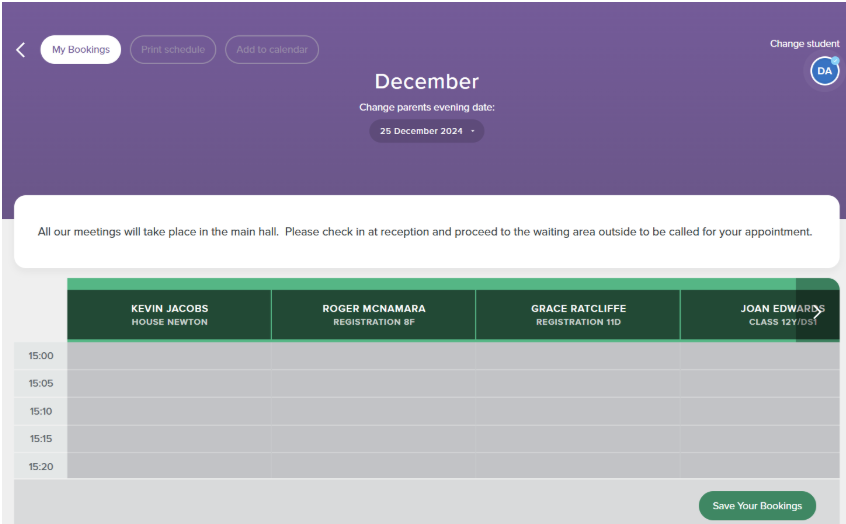Open the 25 December 2024 date dropdown

[426, 131]
